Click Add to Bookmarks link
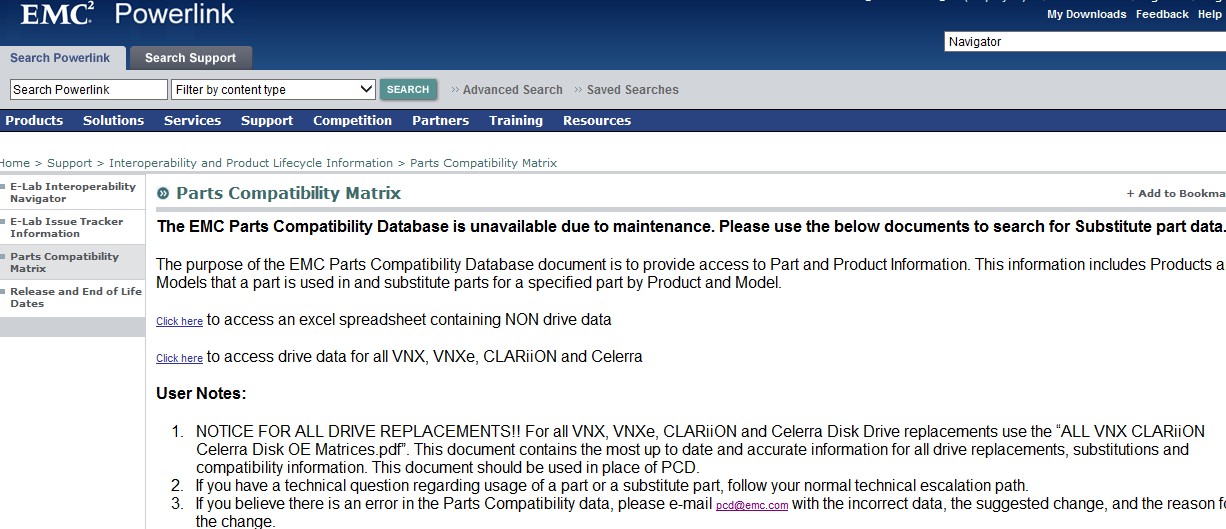1226x529 pixels. 1176,194
